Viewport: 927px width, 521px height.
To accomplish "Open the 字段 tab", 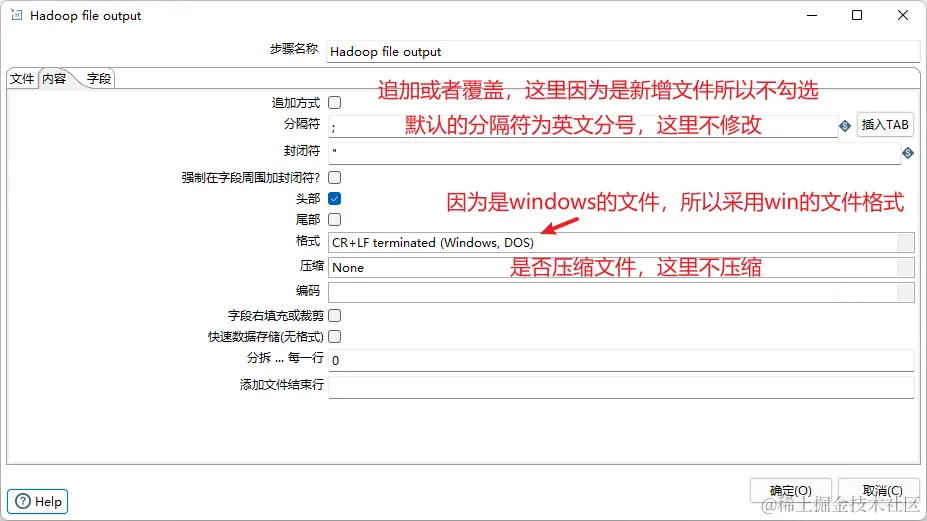I will click(98, 79).
